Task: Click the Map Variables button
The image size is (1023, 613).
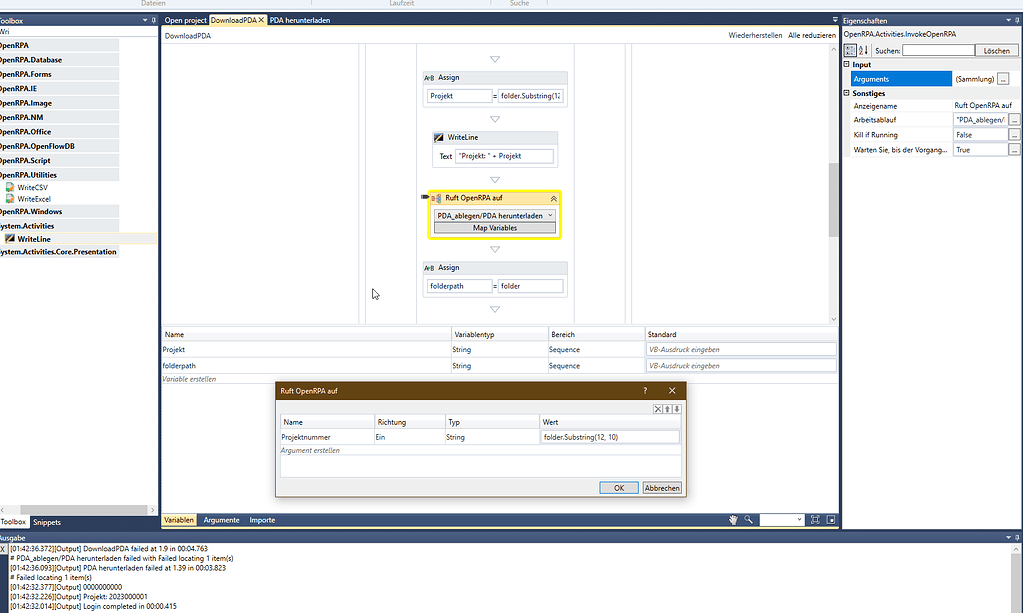Action: coord(494,229)
